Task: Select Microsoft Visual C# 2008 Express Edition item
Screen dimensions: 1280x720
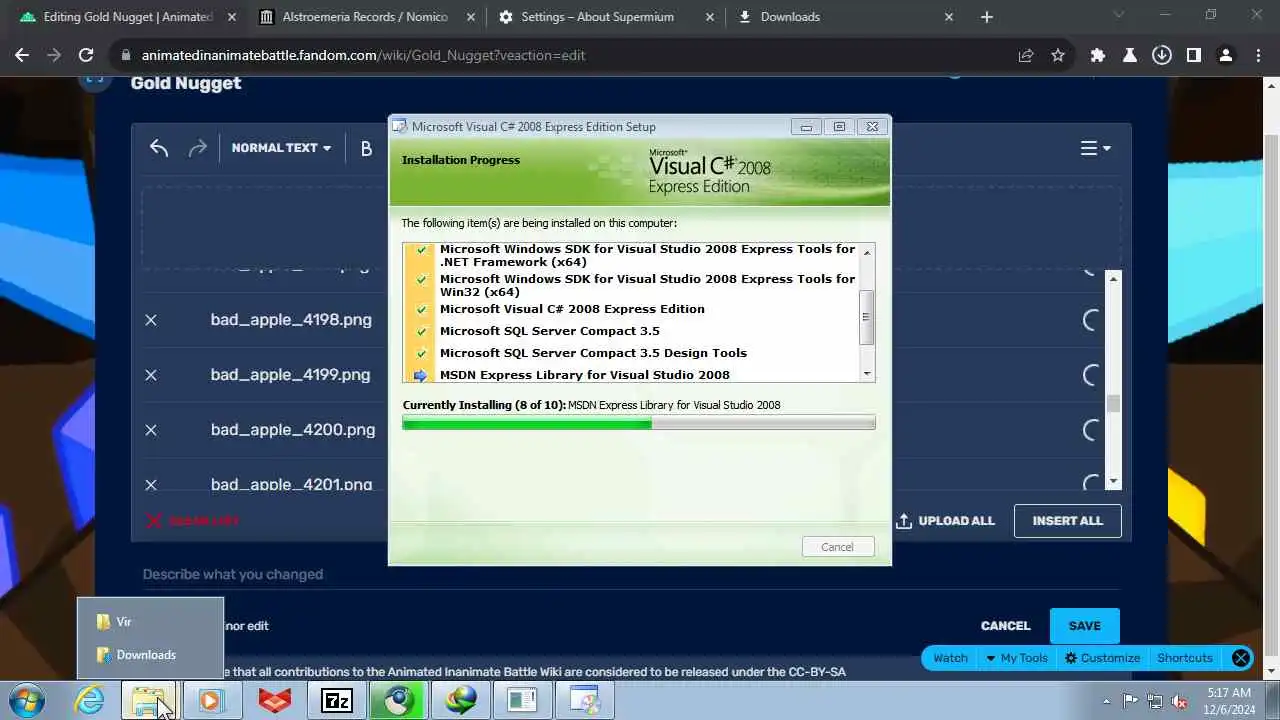Action: click(x=572, y=309)
